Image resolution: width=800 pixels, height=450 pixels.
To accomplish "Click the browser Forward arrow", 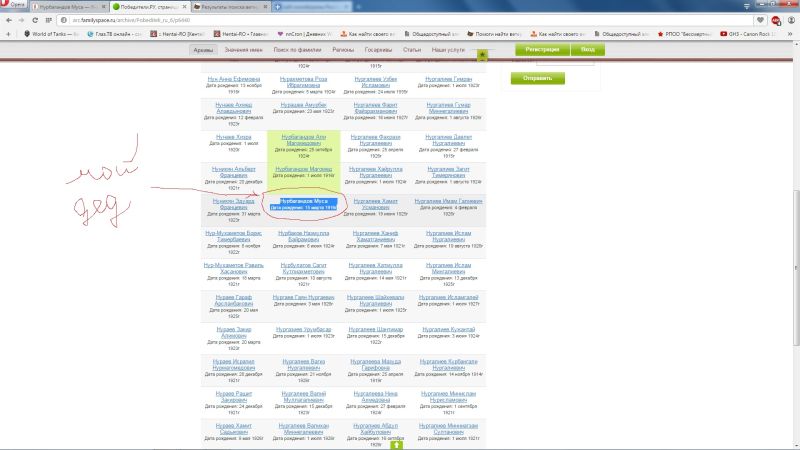I will point(21,20).
